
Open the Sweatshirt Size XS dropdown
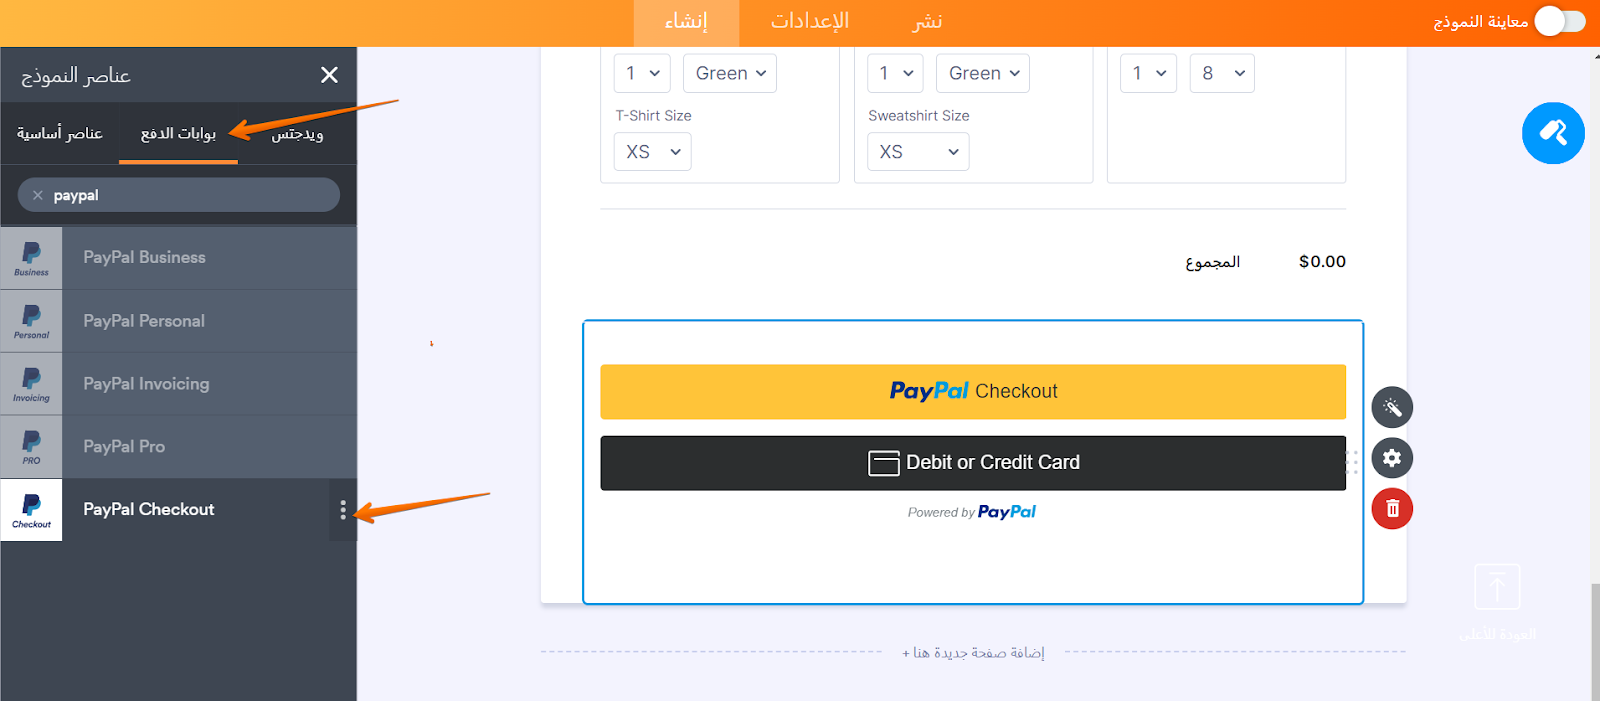tap(918, 152)
